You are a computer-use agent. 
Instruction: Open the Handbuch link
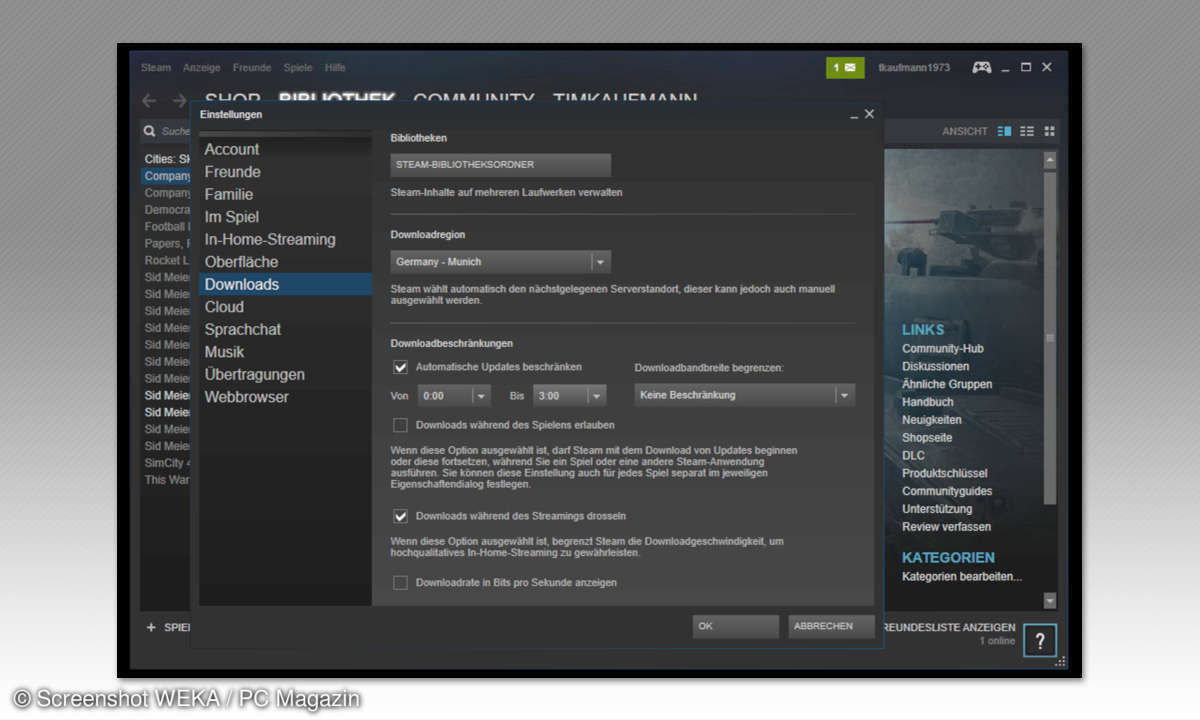coord(928,402)
